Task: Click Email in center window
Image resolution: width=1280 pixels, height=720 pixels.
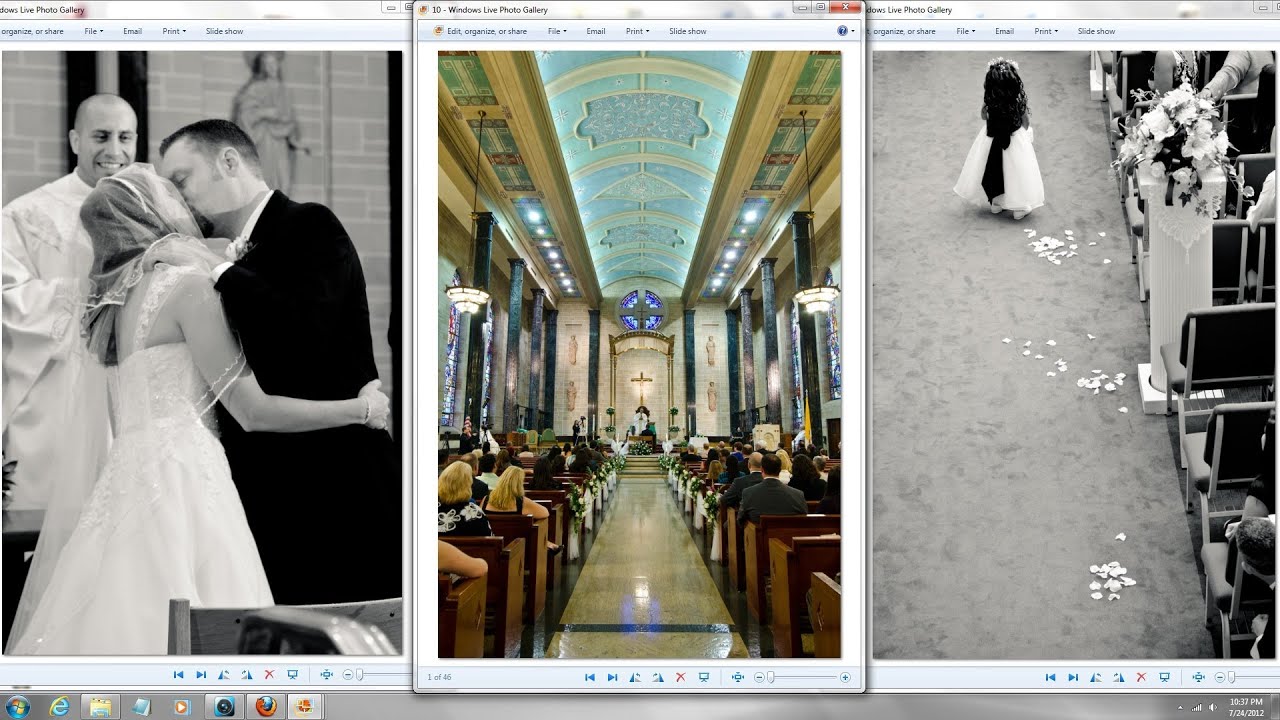Action: (x=596, y=31)
